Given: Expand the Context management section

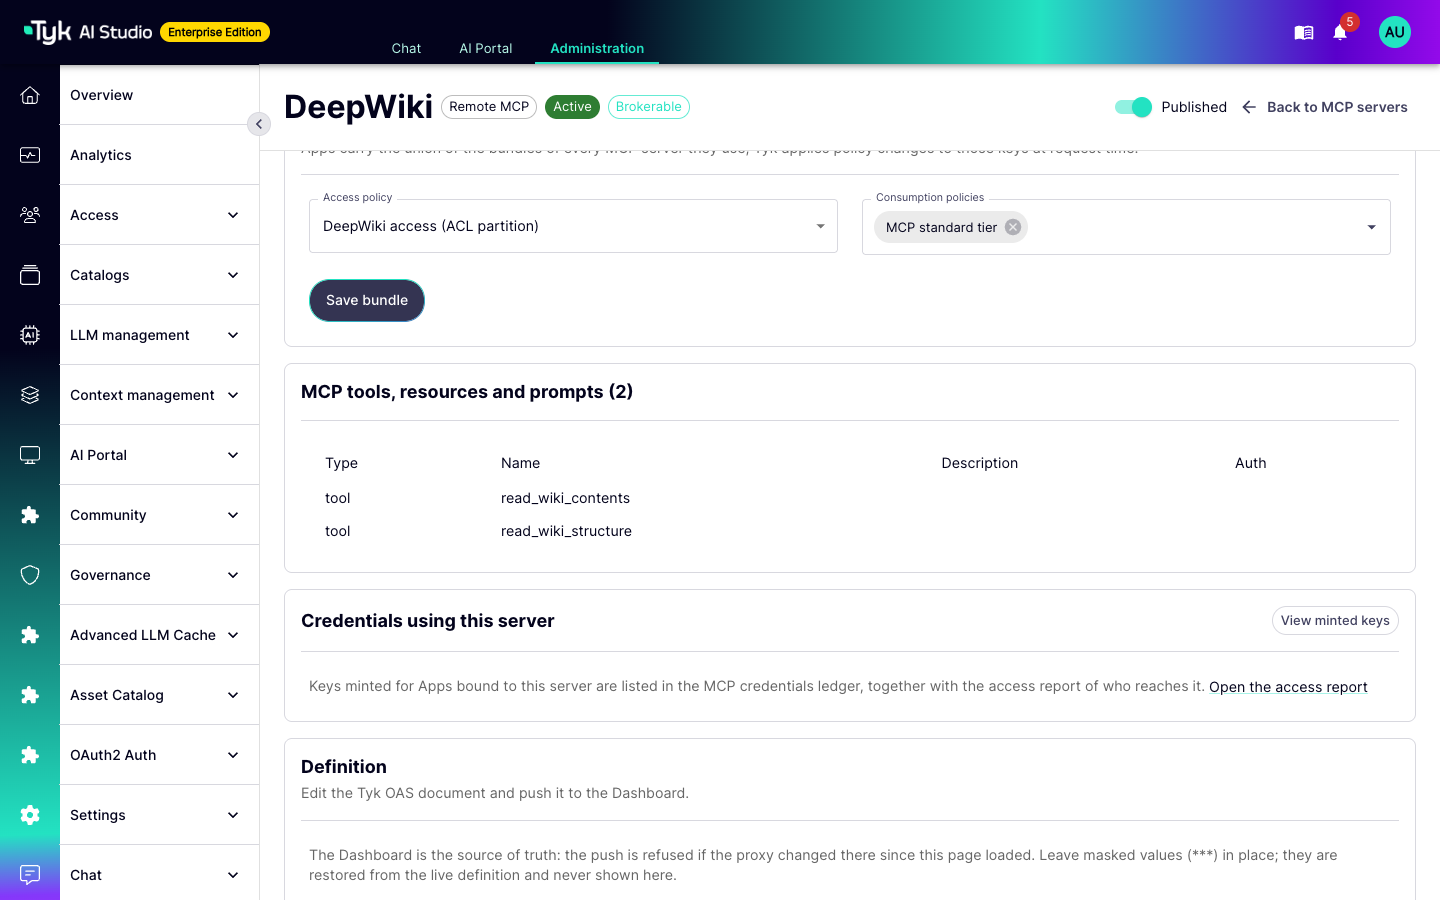Looking at the screenshot, I should click(159, 395).
